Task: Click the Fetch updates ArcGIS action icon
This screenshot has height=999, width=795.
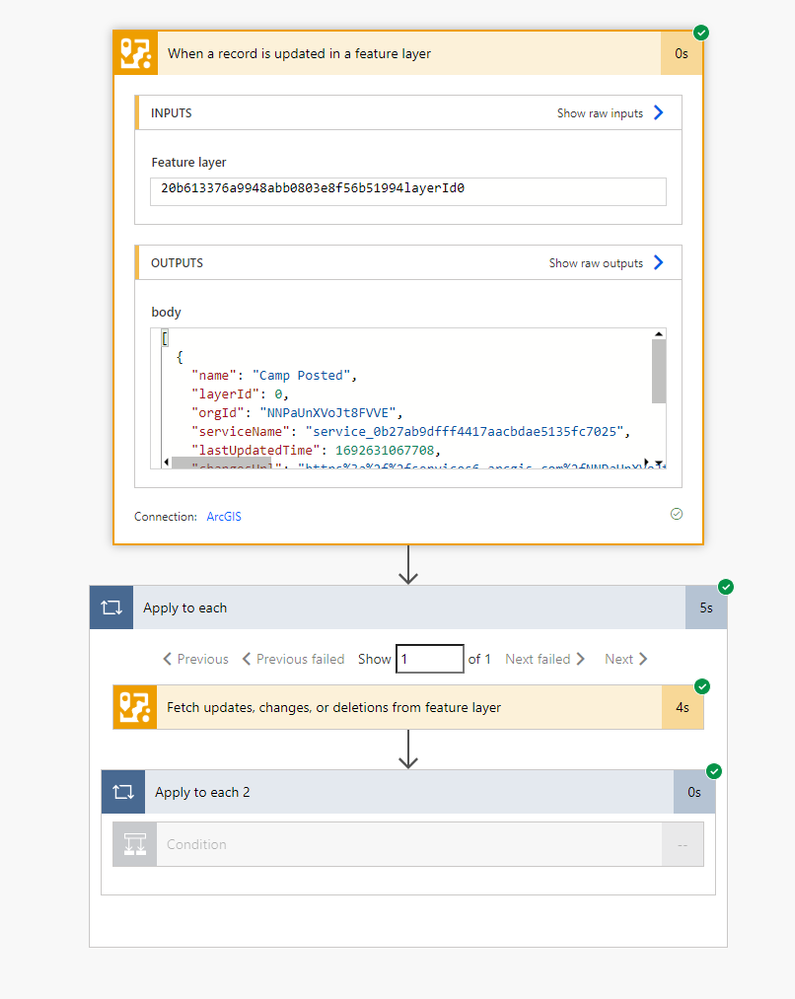Action: pyautogui.click(x=135, y=707)
